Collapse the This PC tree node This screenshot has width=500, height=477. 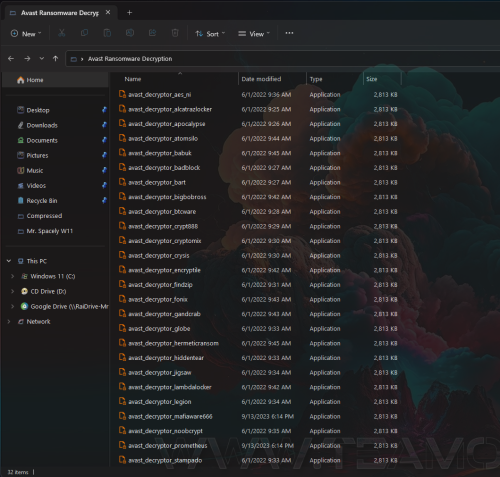coord(9,261)
